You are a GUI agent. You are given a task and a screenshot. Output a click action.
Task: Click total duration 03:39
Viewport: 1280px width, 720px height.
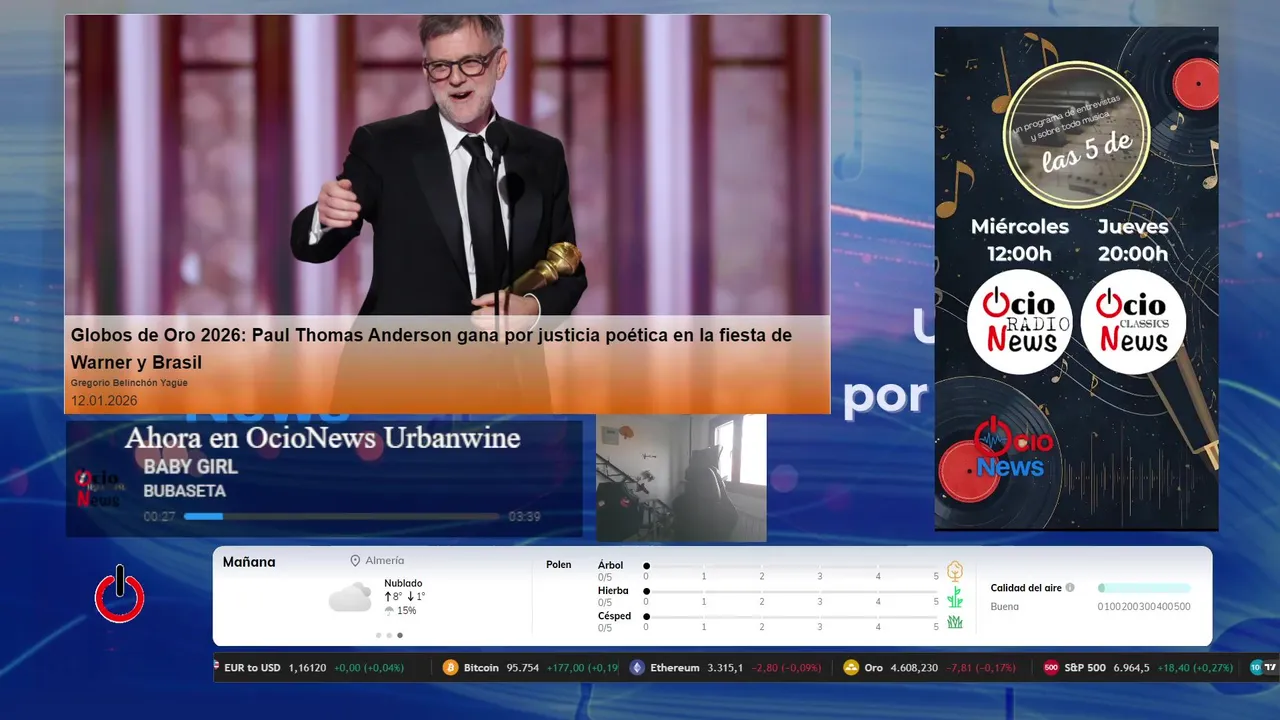coord(524,517)
